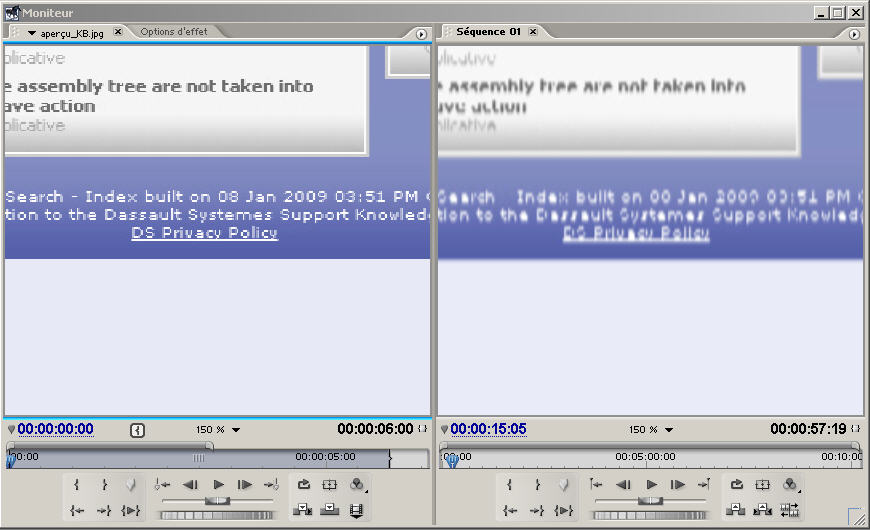Go to In point in source monitor
The width and height of the screenshot is (870, 530).
[77, 511]
